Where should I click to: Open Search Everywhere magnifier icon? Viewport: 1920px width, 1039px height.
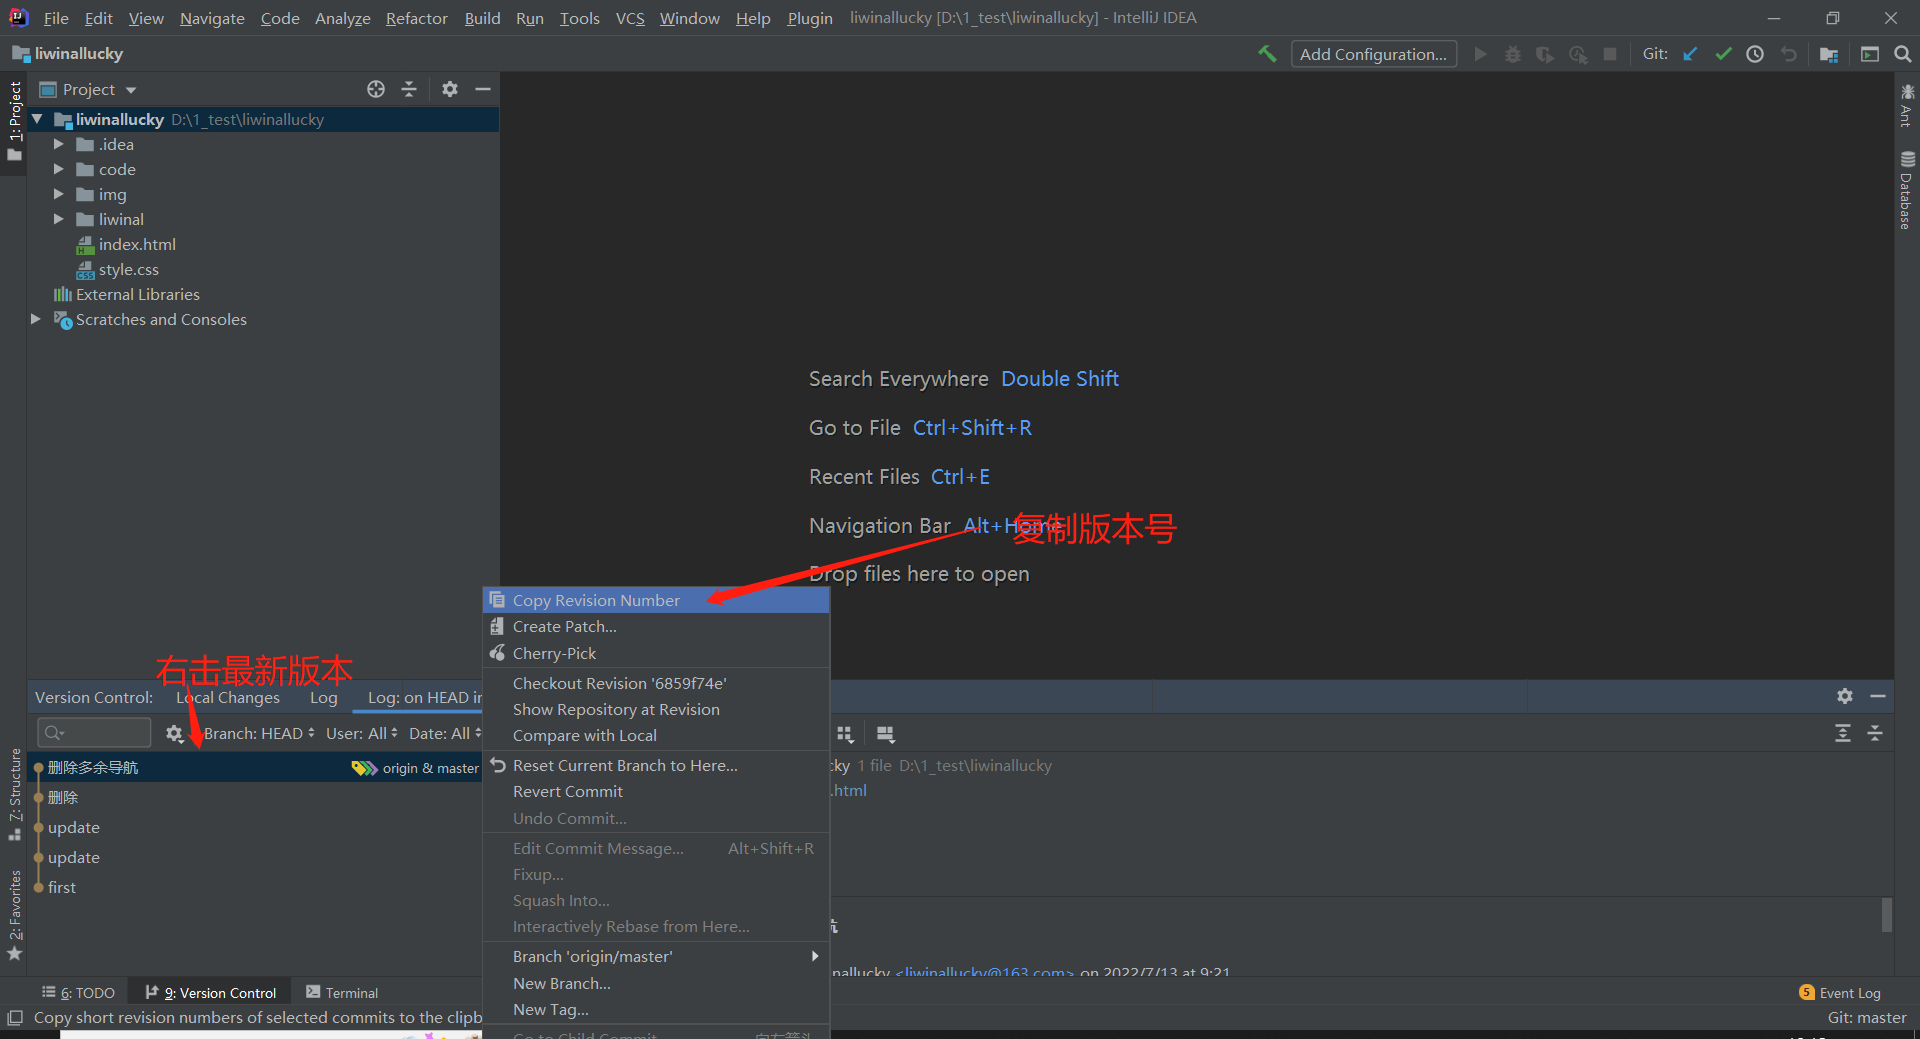click(1902, 54)
